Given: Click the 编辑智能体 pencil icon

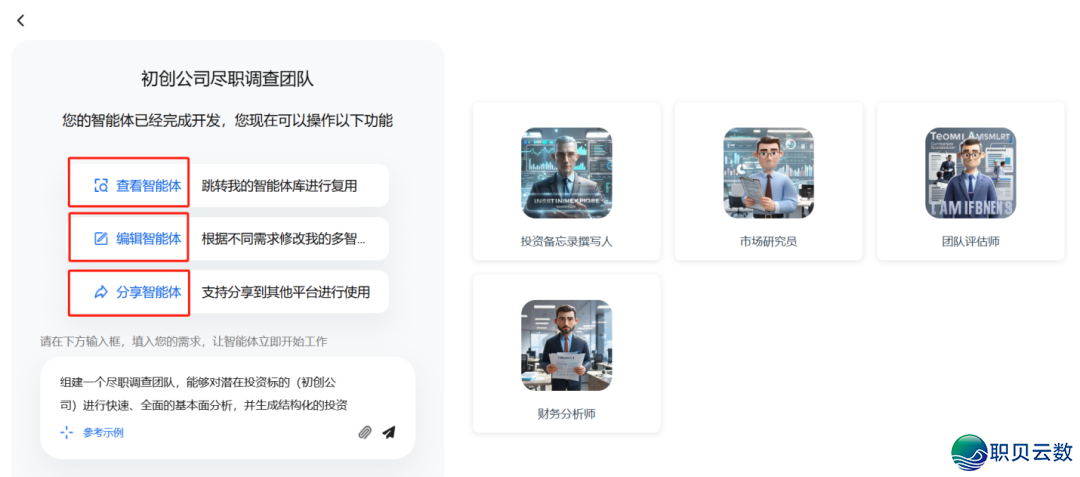Looking at the screenshot, I should [101, 239].
